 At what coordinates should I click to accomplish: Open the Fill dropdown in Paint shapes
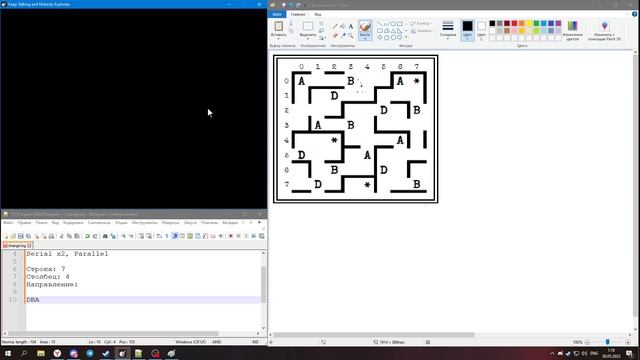pos(422,31)
